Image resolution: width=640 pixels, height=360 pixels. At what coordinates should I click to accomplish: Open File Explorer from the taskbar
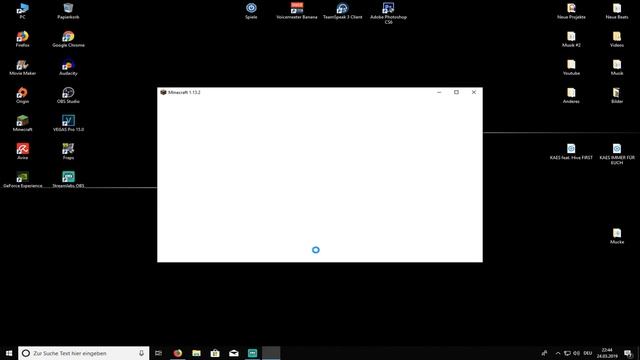pyautogui.click(x=196, y=353)
